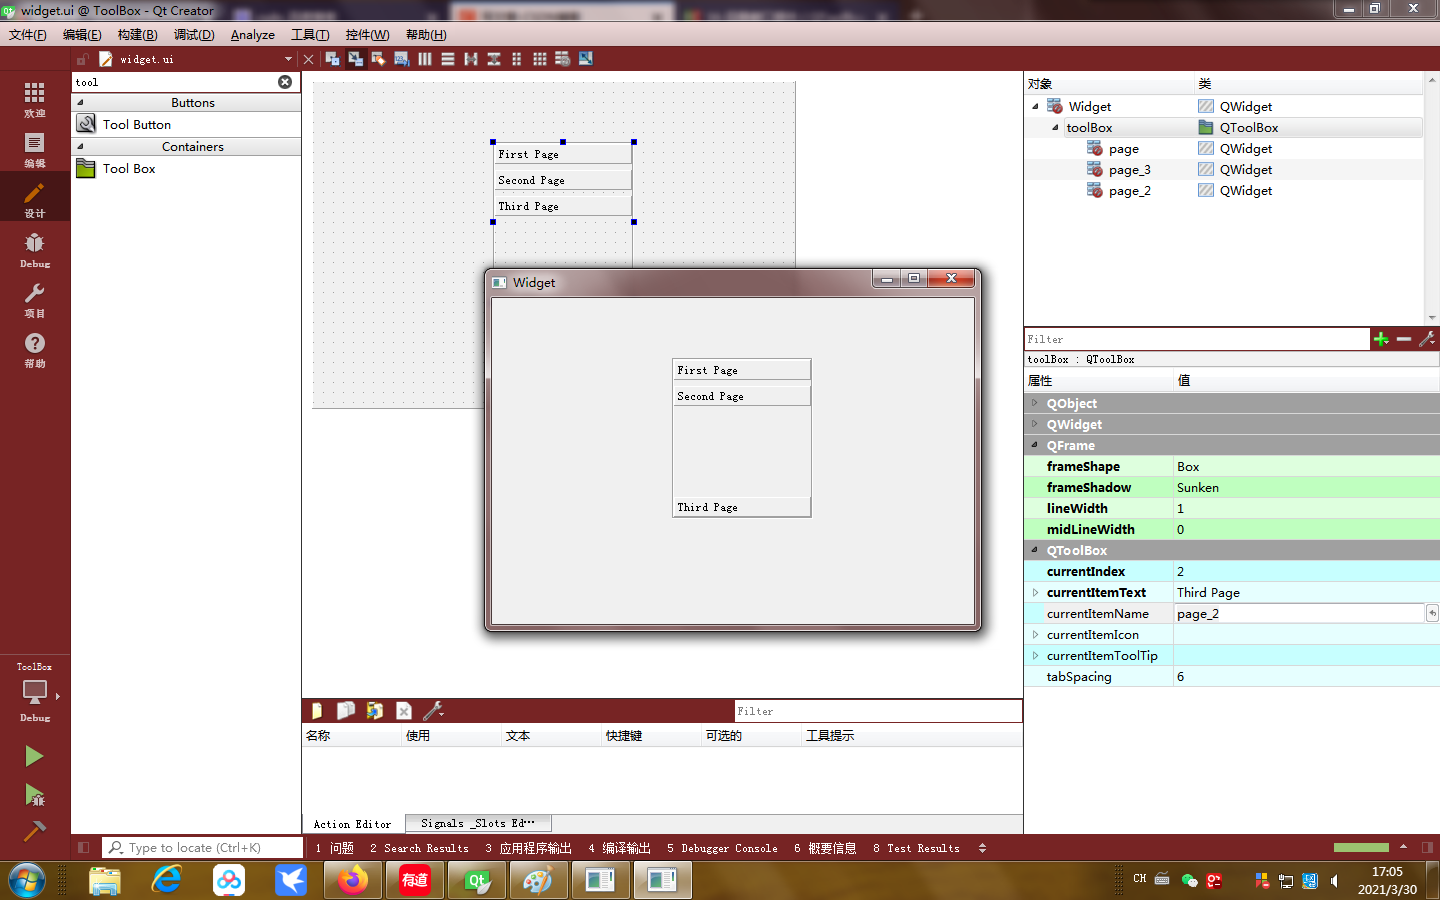
Task: Launch Qt Creator from the taskbar
Action: coord(476,880)
